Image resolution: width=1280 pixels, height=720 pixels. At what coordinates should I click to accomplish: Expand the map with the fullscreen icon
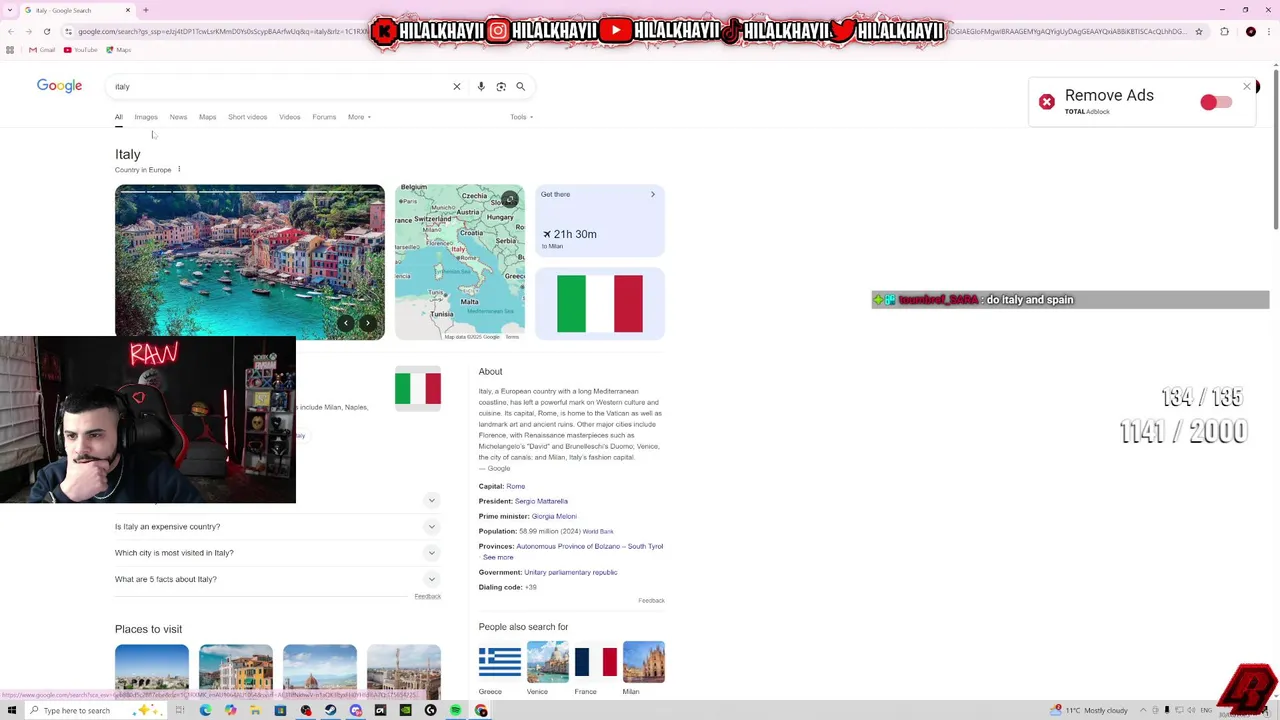(510, 199)
